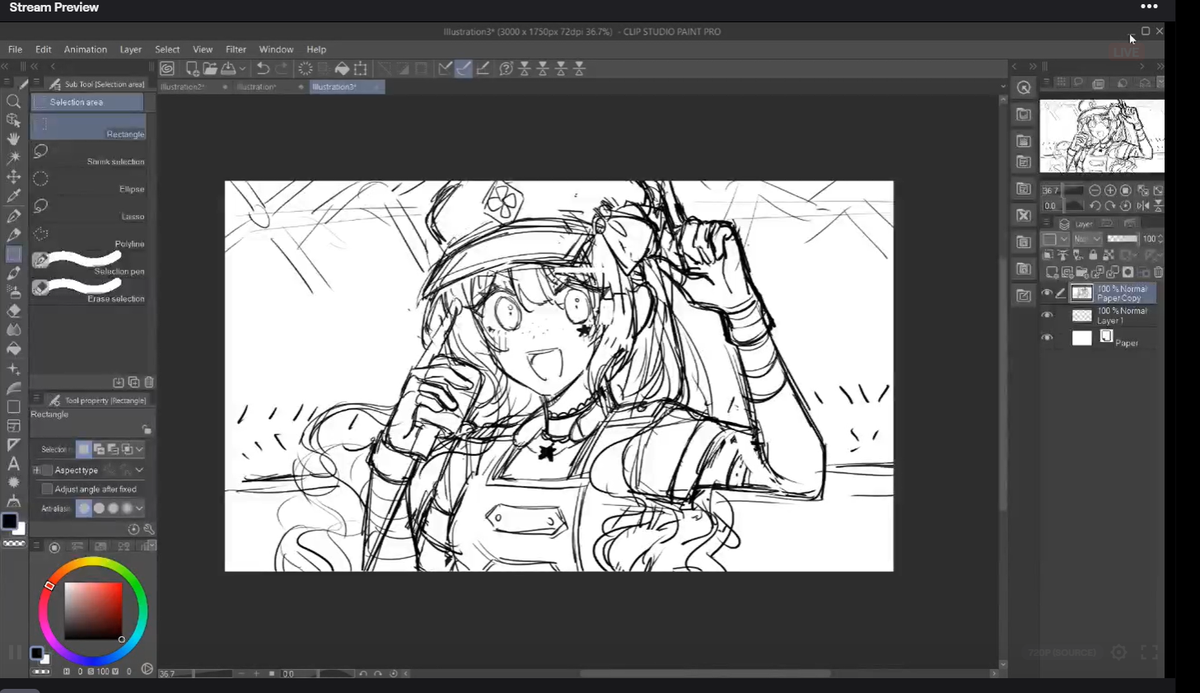Image resolution: width=1200 pixels, height=693 pixels.
Task: Choose the Polyline selection sub tool
Action: [90, 235]
